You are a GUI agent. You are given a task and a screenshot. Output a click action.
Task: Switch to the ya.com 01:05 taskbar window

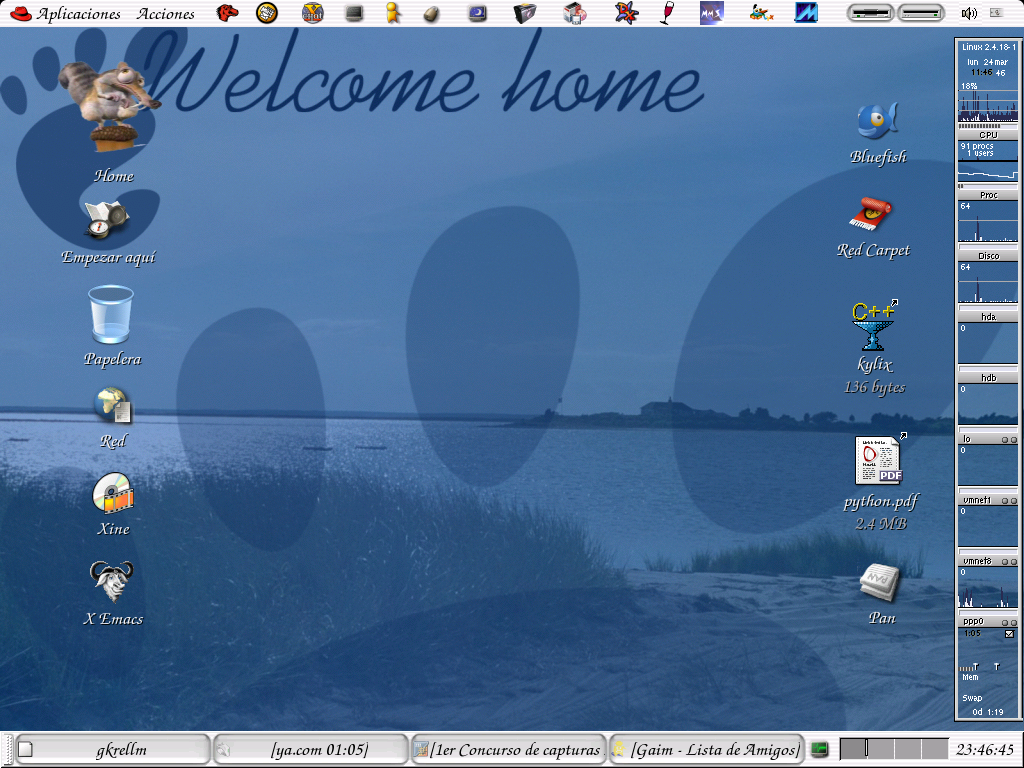(x=310, y=750)
